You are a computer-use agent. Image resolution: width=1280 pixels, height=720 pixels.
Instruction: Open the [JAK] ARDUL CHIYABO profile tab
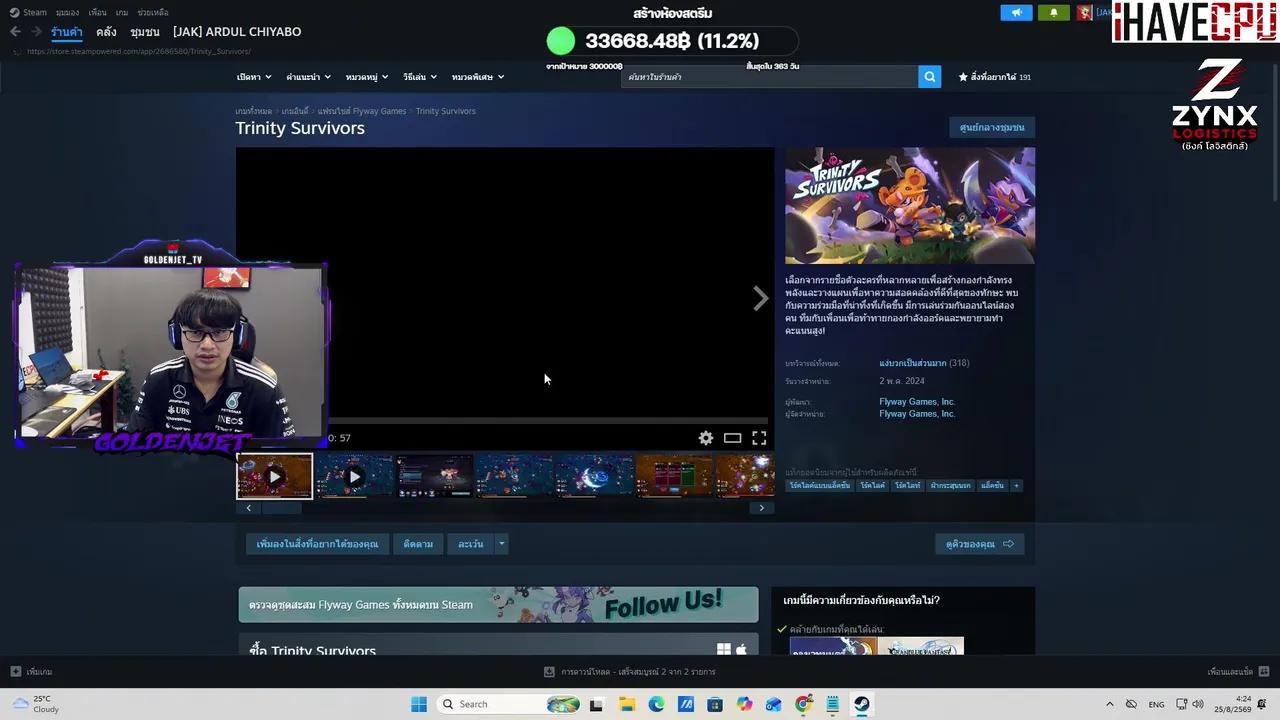click(237, 32)
